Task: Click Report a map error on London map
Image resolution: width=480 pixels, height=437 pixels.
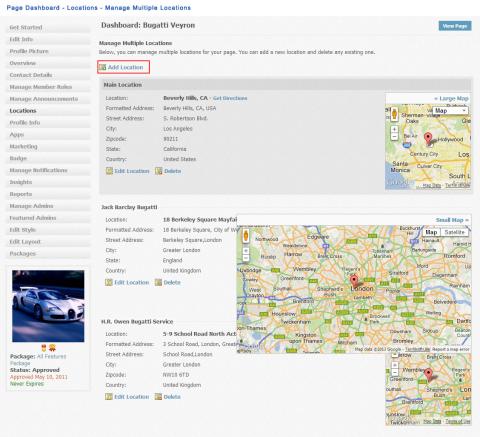Action: (x=451, y=349)
